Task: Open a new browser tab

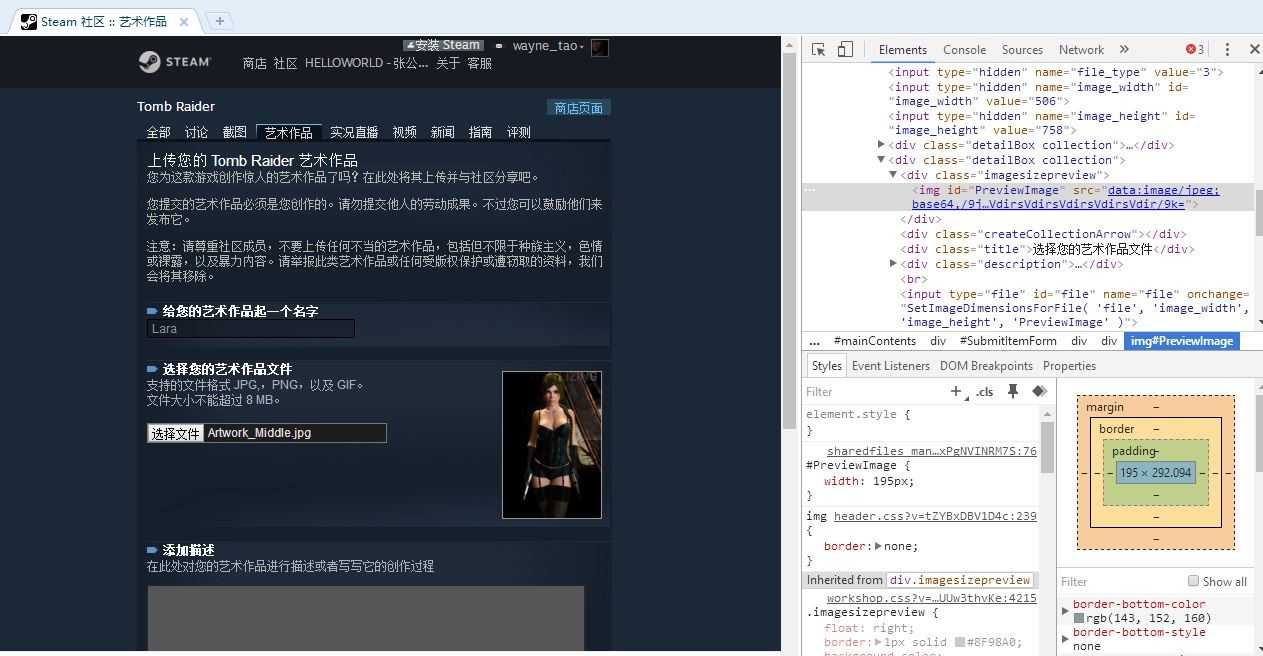Action: click(219, 20)
